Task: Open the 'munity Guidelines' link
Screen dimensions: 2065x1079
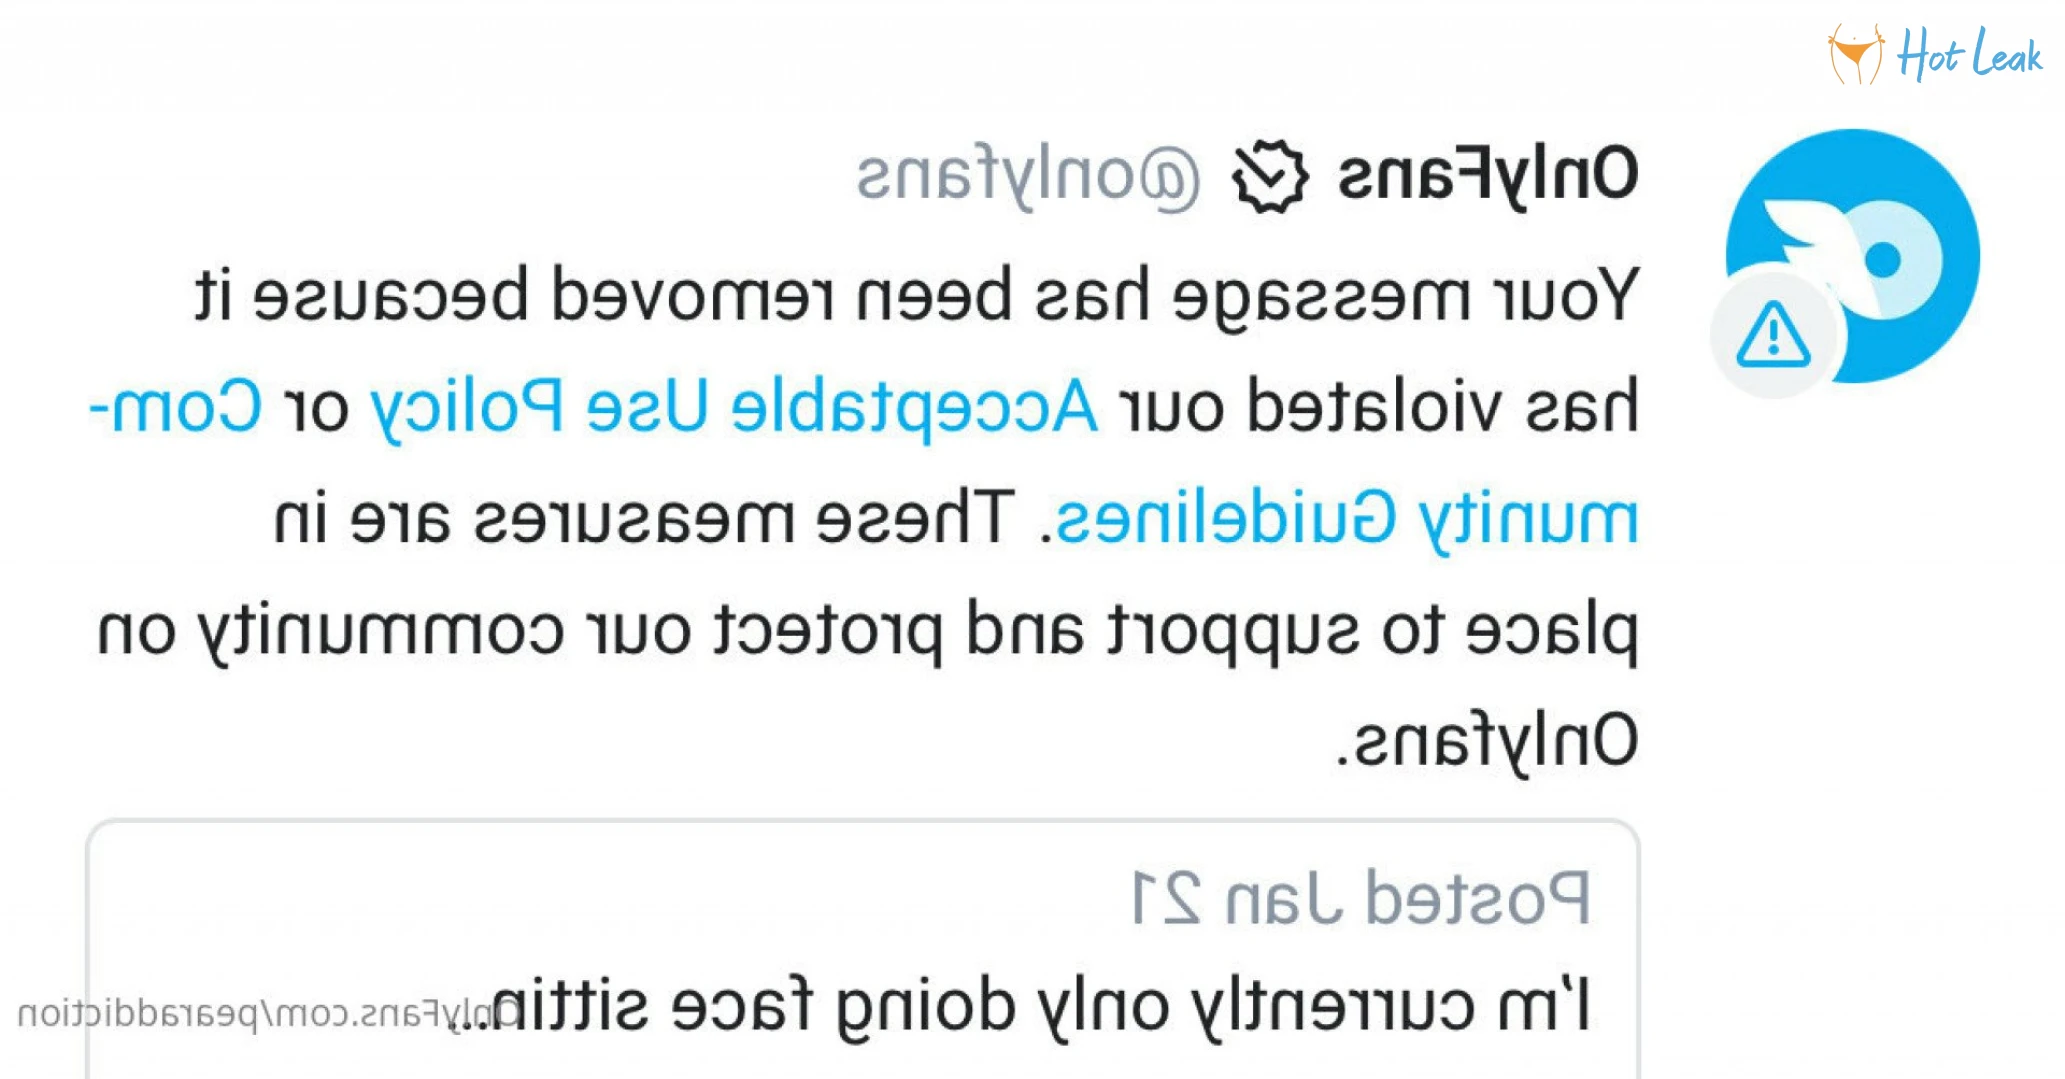Action: click(x=1346, y=518)
